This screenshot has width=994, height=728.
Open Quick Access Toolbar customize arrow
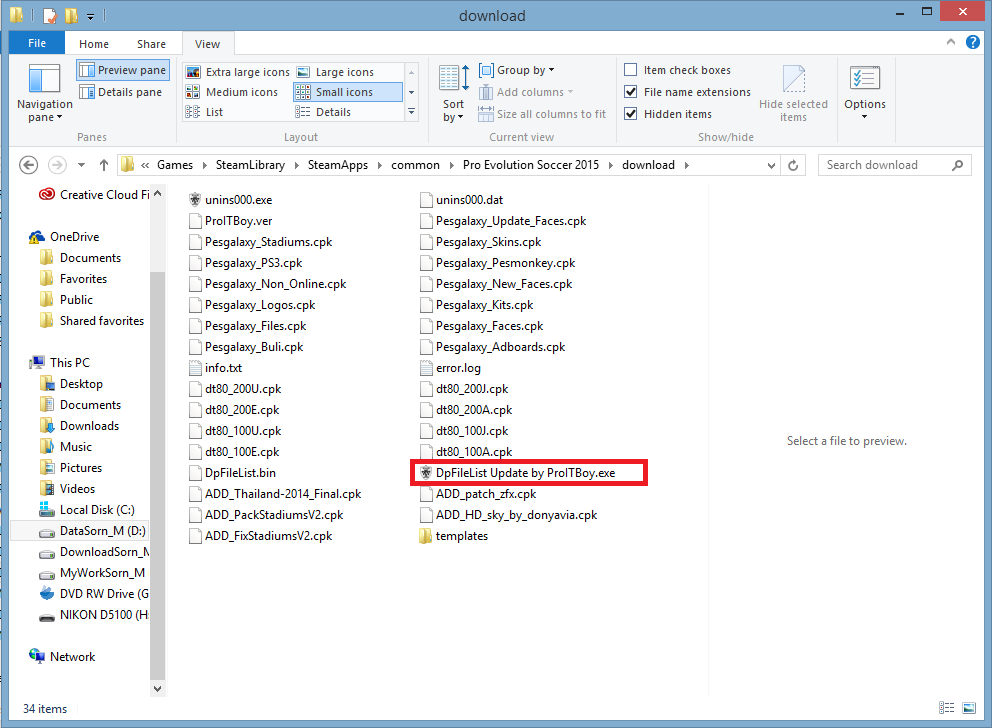[91, 16]
